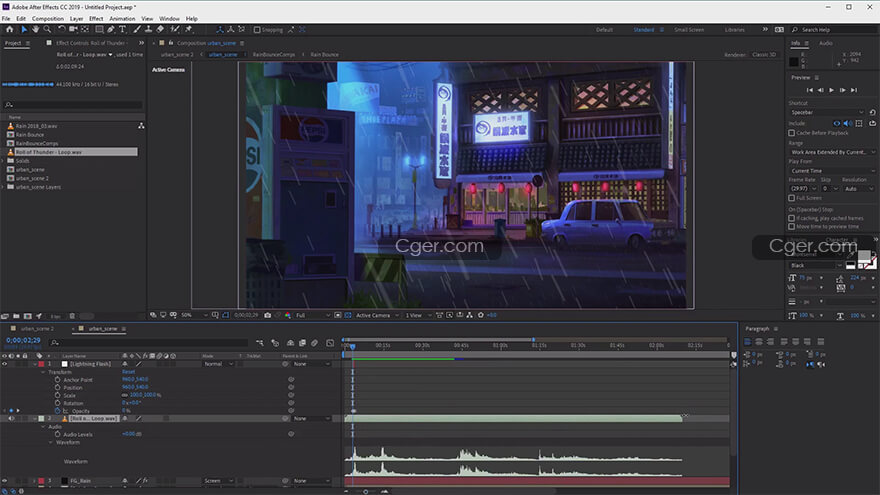880x495 pixels.
Task: Click the Frame Blending timeline icon
Action: coord(302,342)
